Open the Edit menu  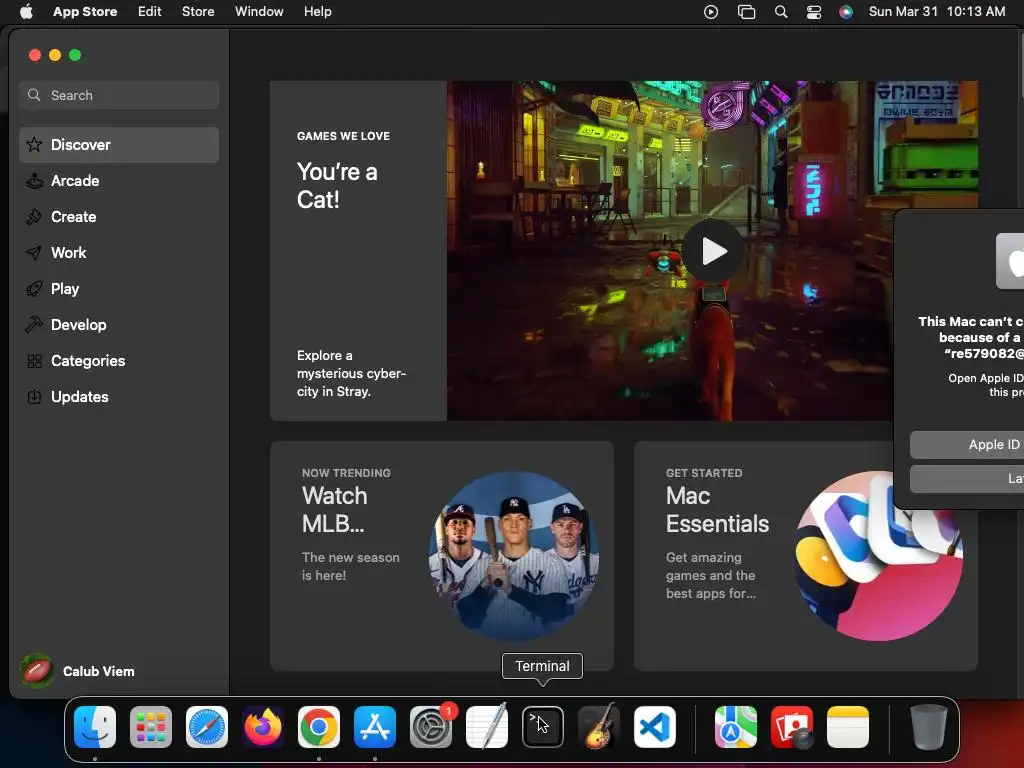pyautogui.click(x=150, y=12)
